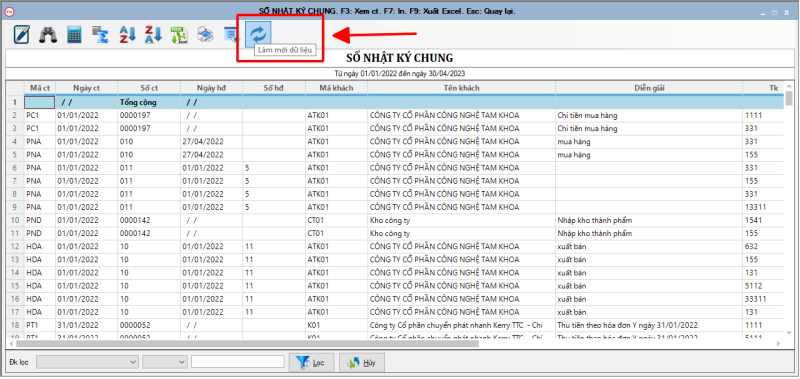
Task: Click the Mã ct column header
Action: 40,88
